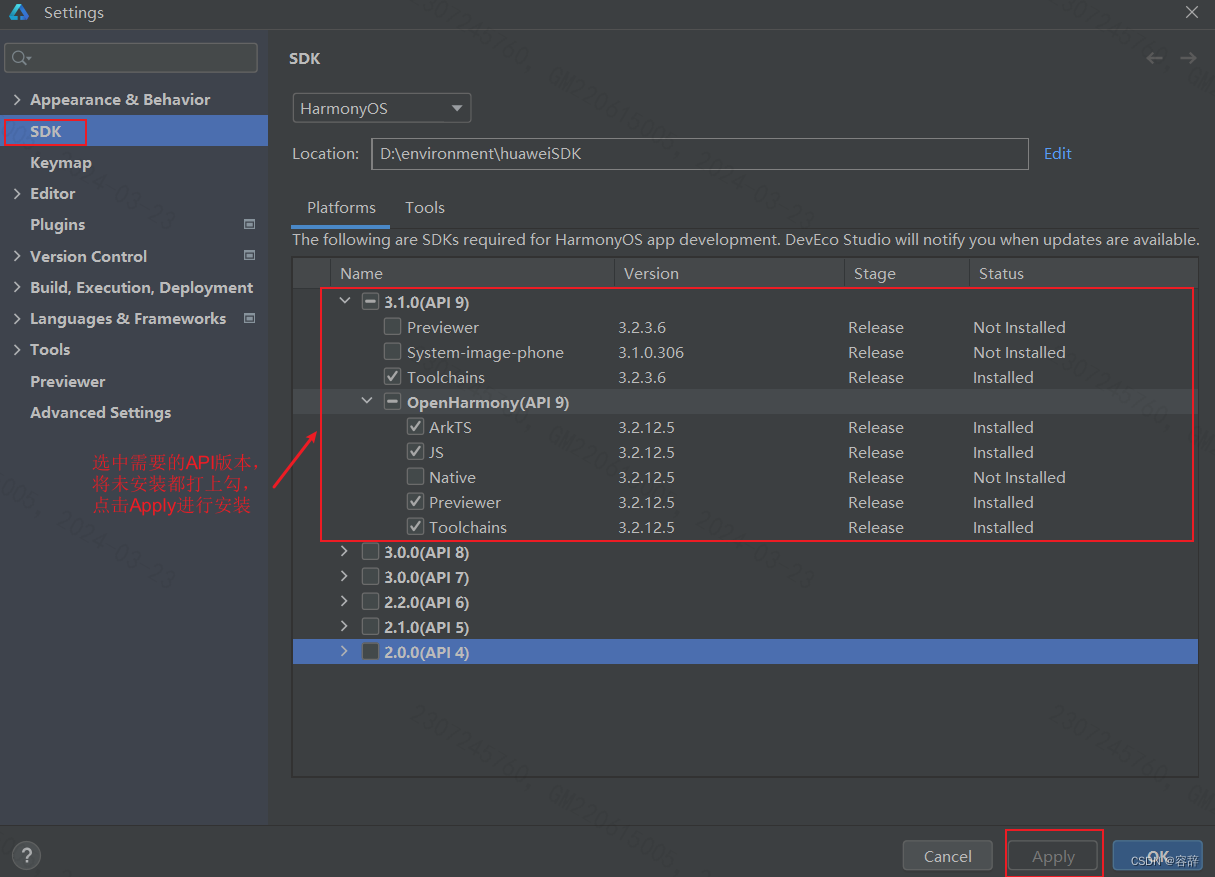Uncheck the OpenHarmony Previewer 3.2.12.5 checkbox
1215x877 pixels.
(415, 502)
